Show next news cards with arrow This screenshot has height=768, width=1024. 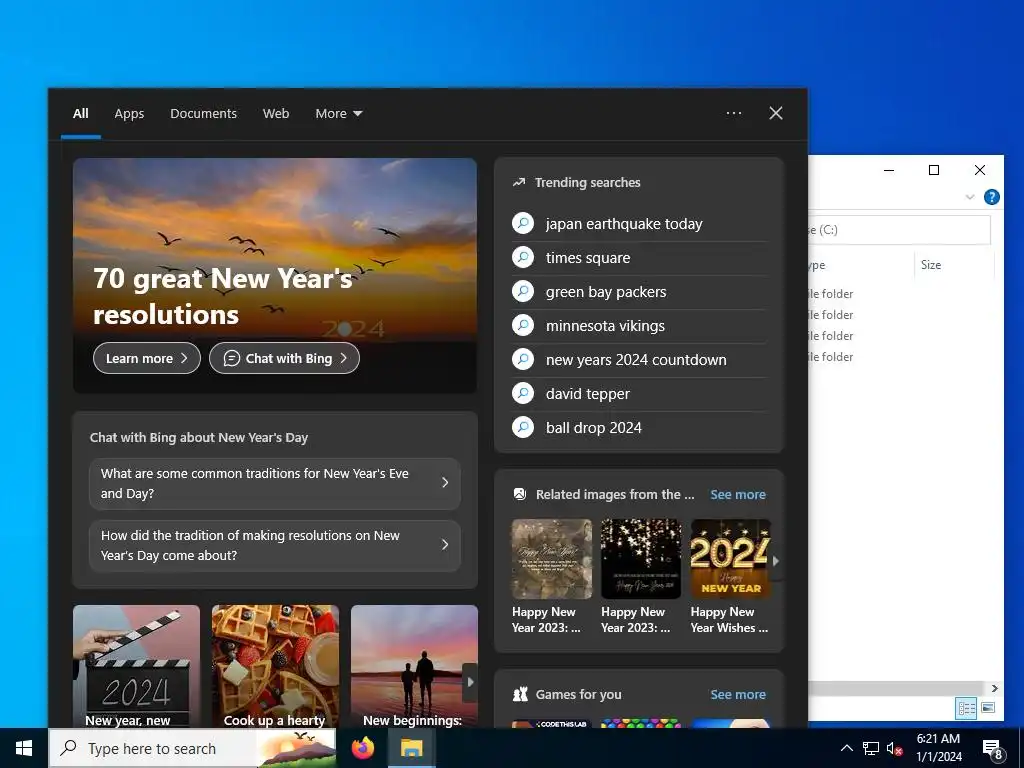(x=470, y=682)
